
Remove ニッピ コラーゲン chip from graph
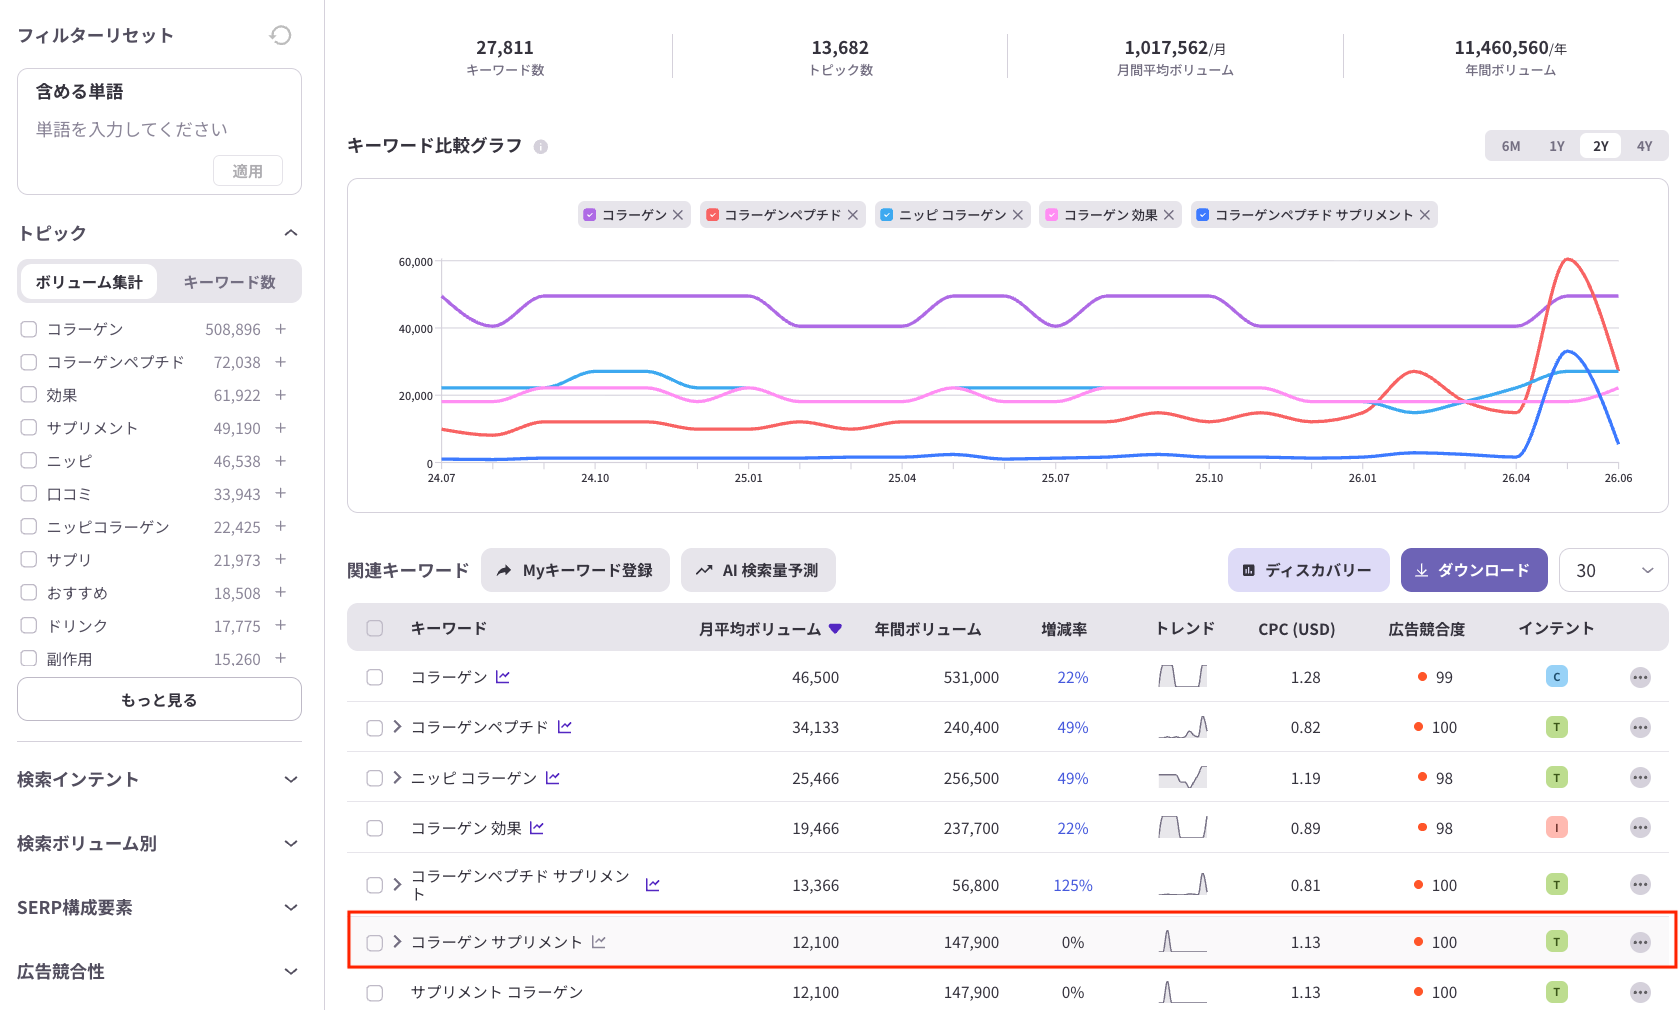pyautogui.click(x=1018, y=215)
